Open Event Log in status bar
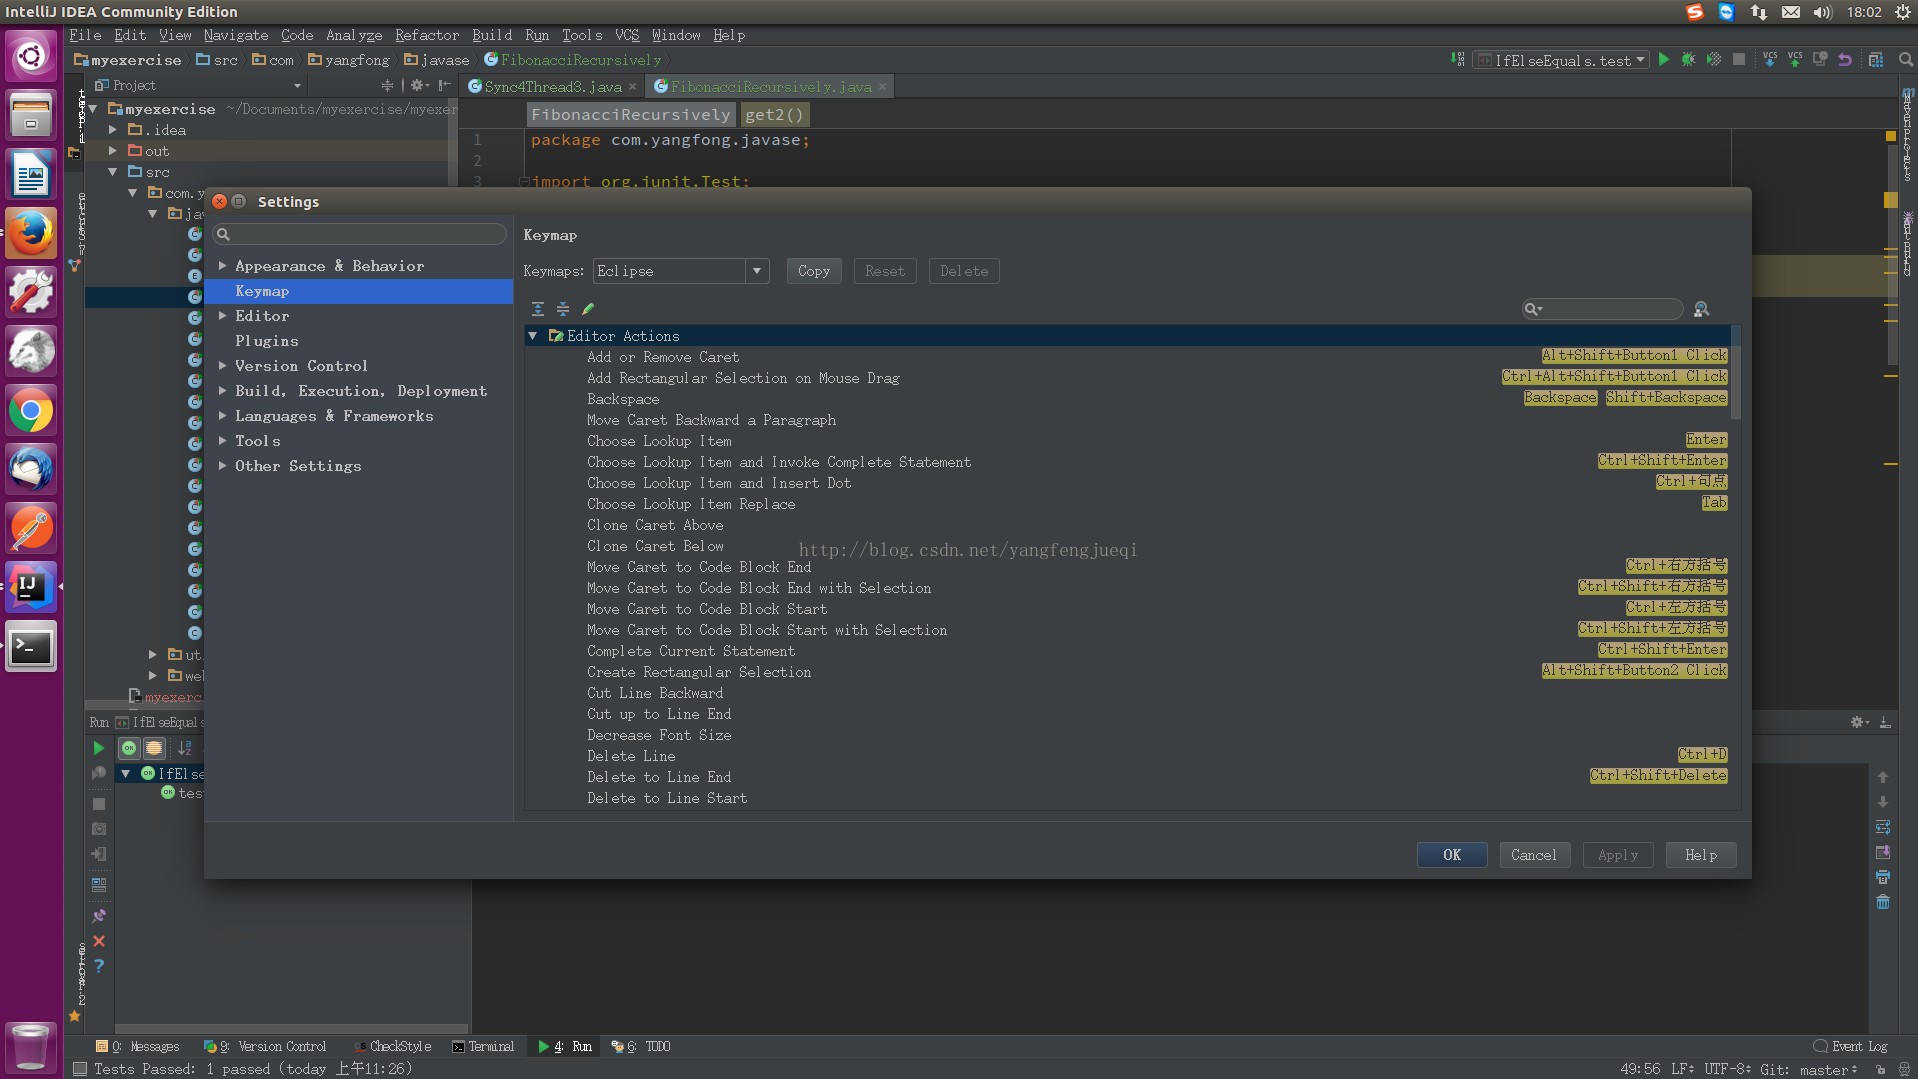 tap(1850, 1046)
